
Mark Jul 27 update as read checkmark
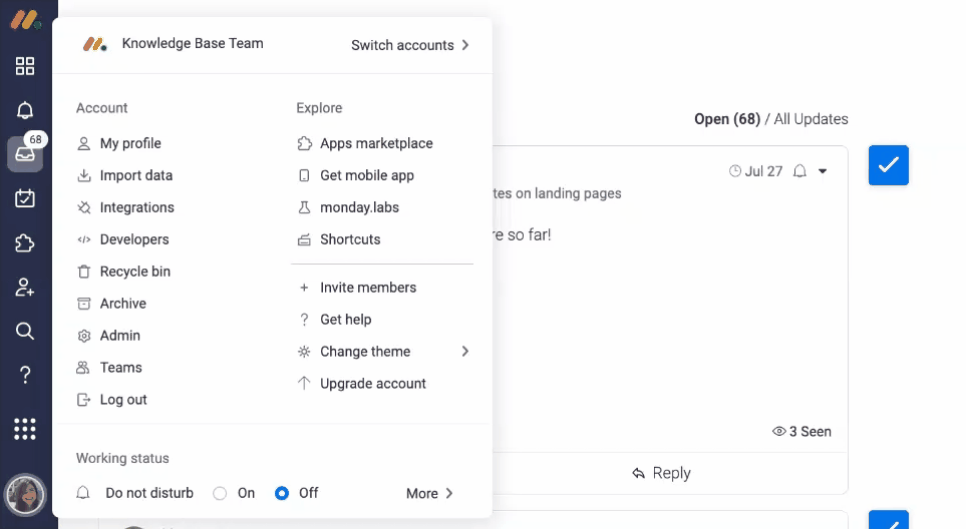(x=888, y=165)
